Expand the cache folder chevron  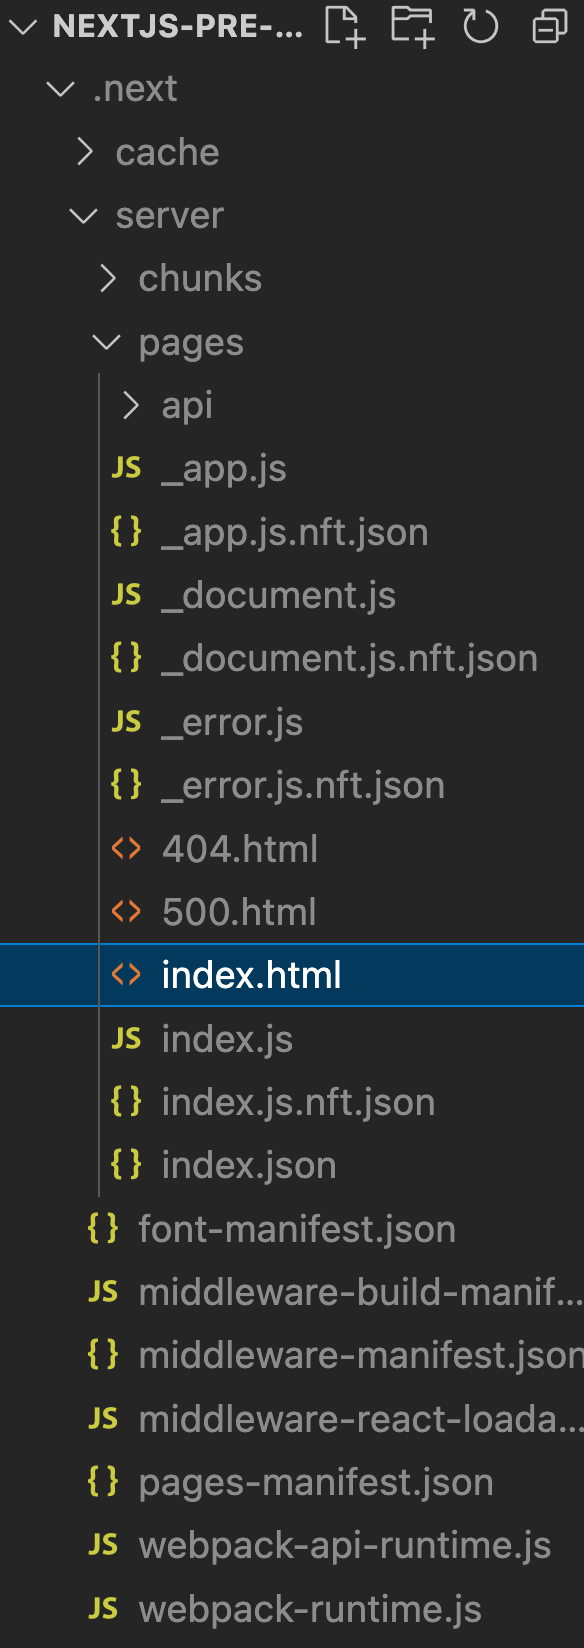click(x=85, y=152)
